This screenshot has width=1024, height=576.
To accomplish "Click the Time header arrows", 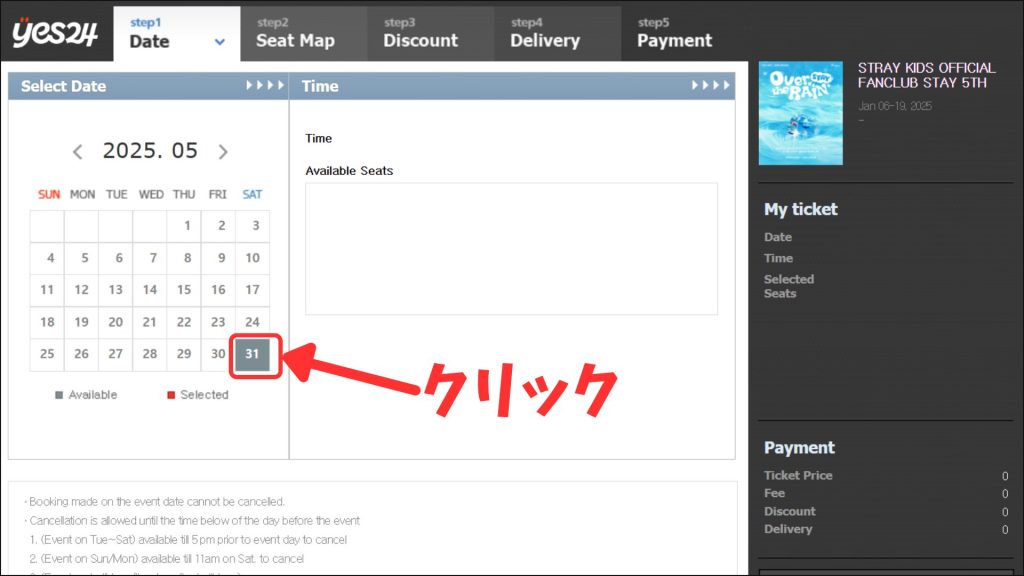I will coord(711,86).
